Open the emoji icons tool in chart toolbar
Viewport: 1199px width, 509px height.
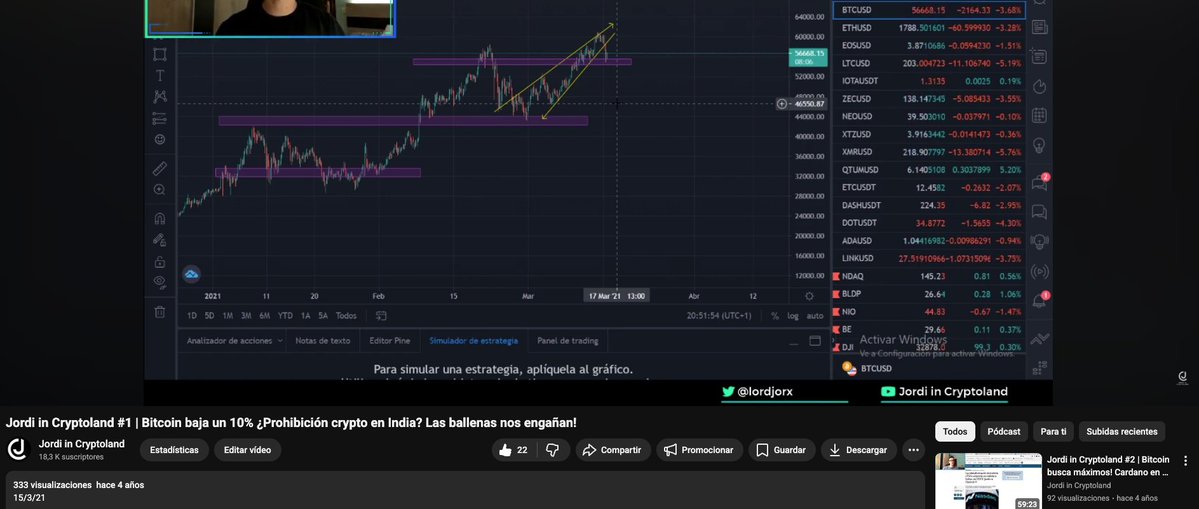[x=160, y=140]
